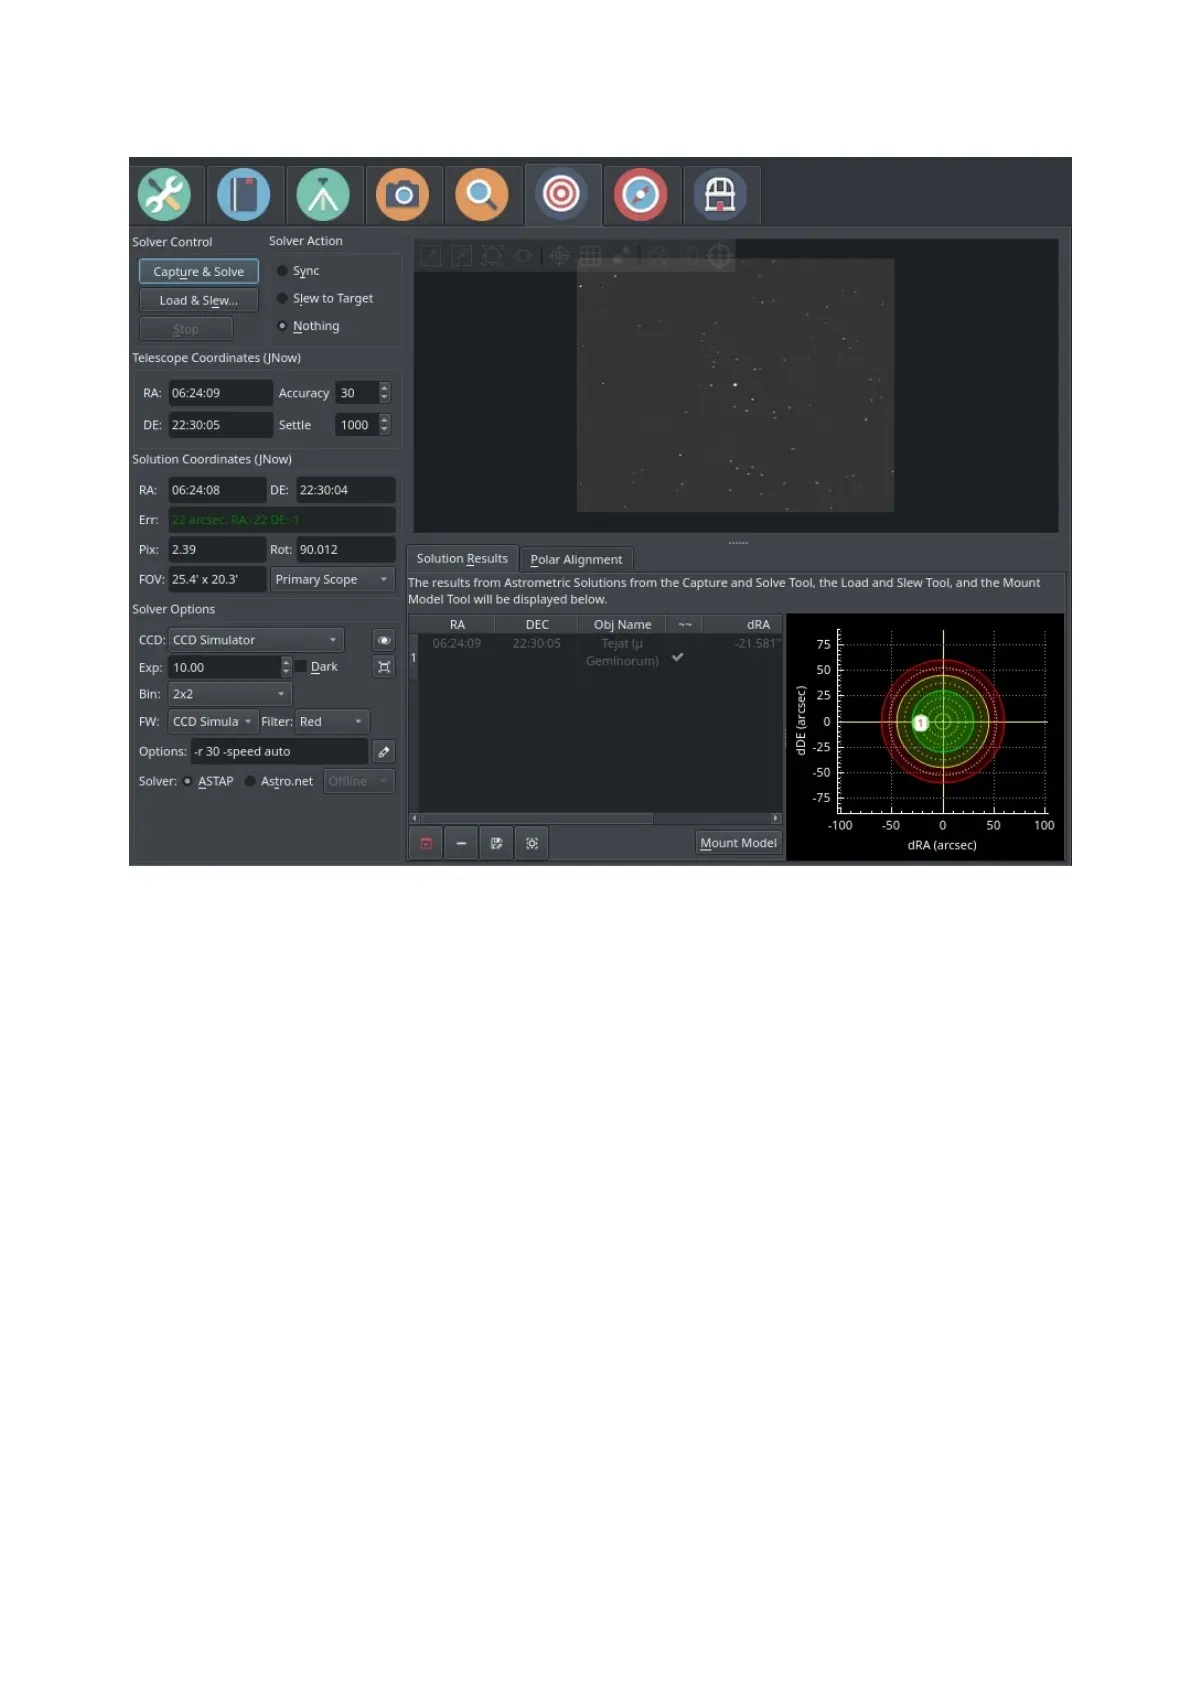Select the Tejat (μ Geminorum) table cell
This screenshot has width=1191, height=1684.
coord(622,652)
